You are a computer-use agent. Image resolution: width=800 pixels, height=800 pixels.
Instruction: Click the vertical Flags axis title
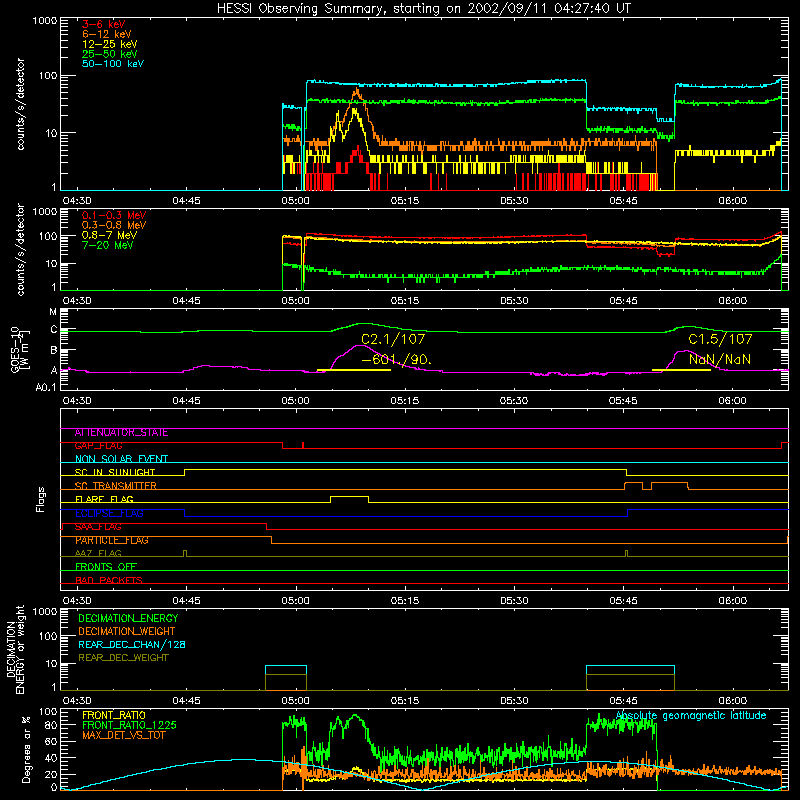click(41, 499)
